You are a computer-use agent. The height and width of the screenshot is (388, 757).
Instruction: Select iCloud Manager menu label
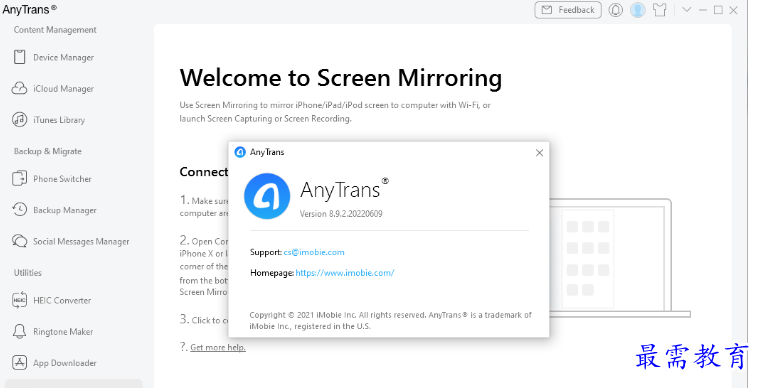click(x=63, y=89)
